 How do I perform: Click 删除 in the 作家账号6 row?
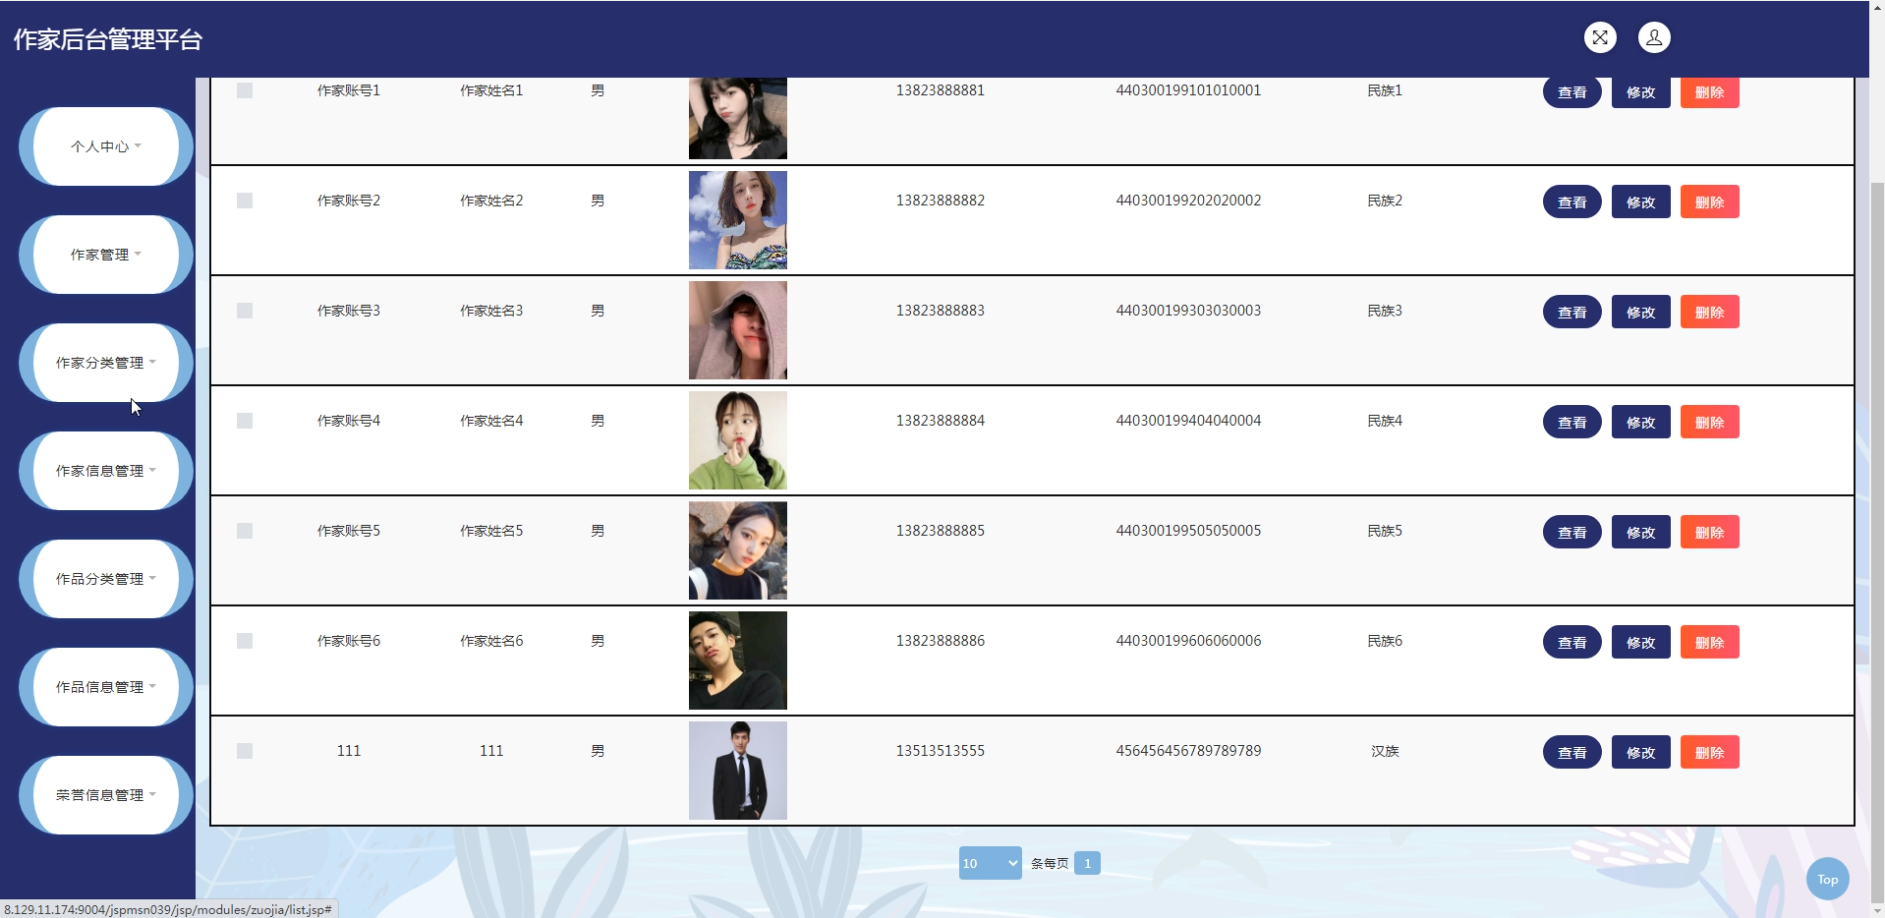1710,642
